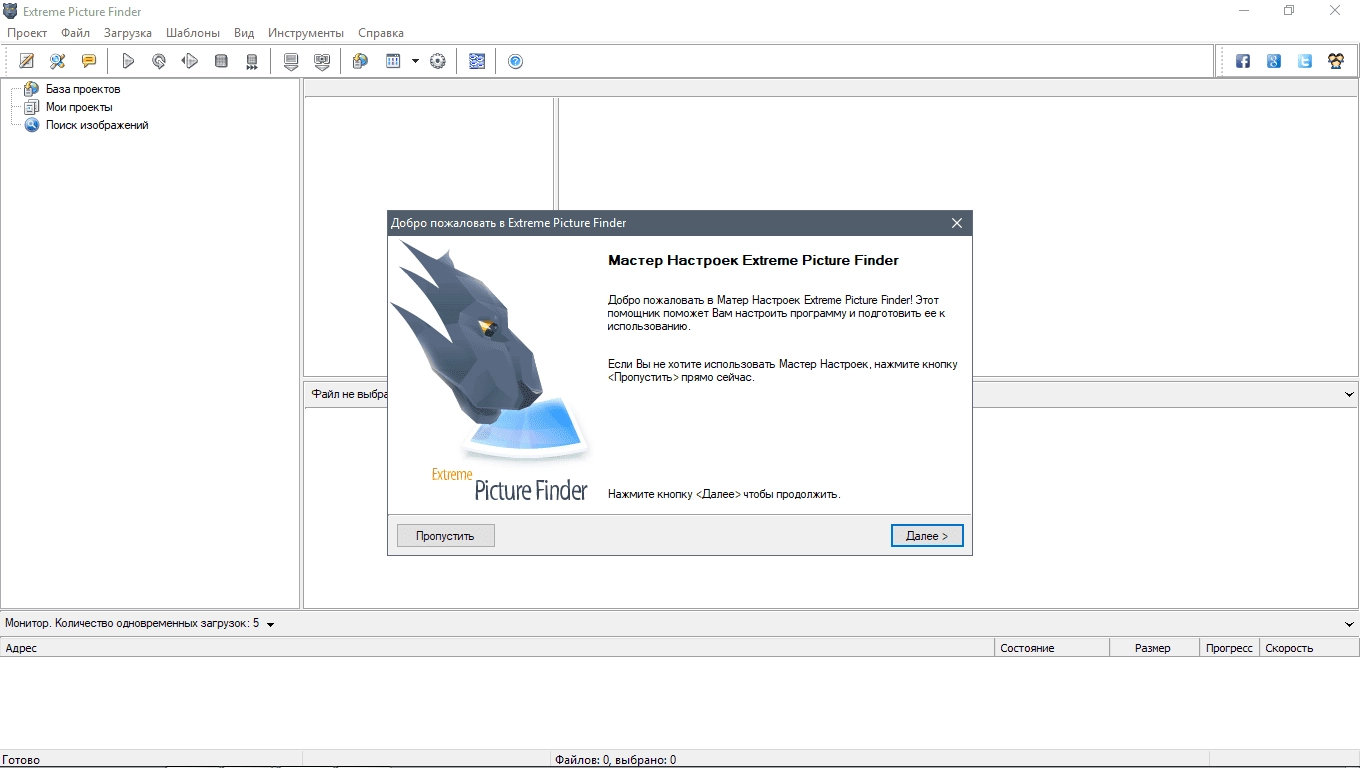Click the Google icon in toolbar
Viewport: 1360px width, 768px height.
[1274, 61]
